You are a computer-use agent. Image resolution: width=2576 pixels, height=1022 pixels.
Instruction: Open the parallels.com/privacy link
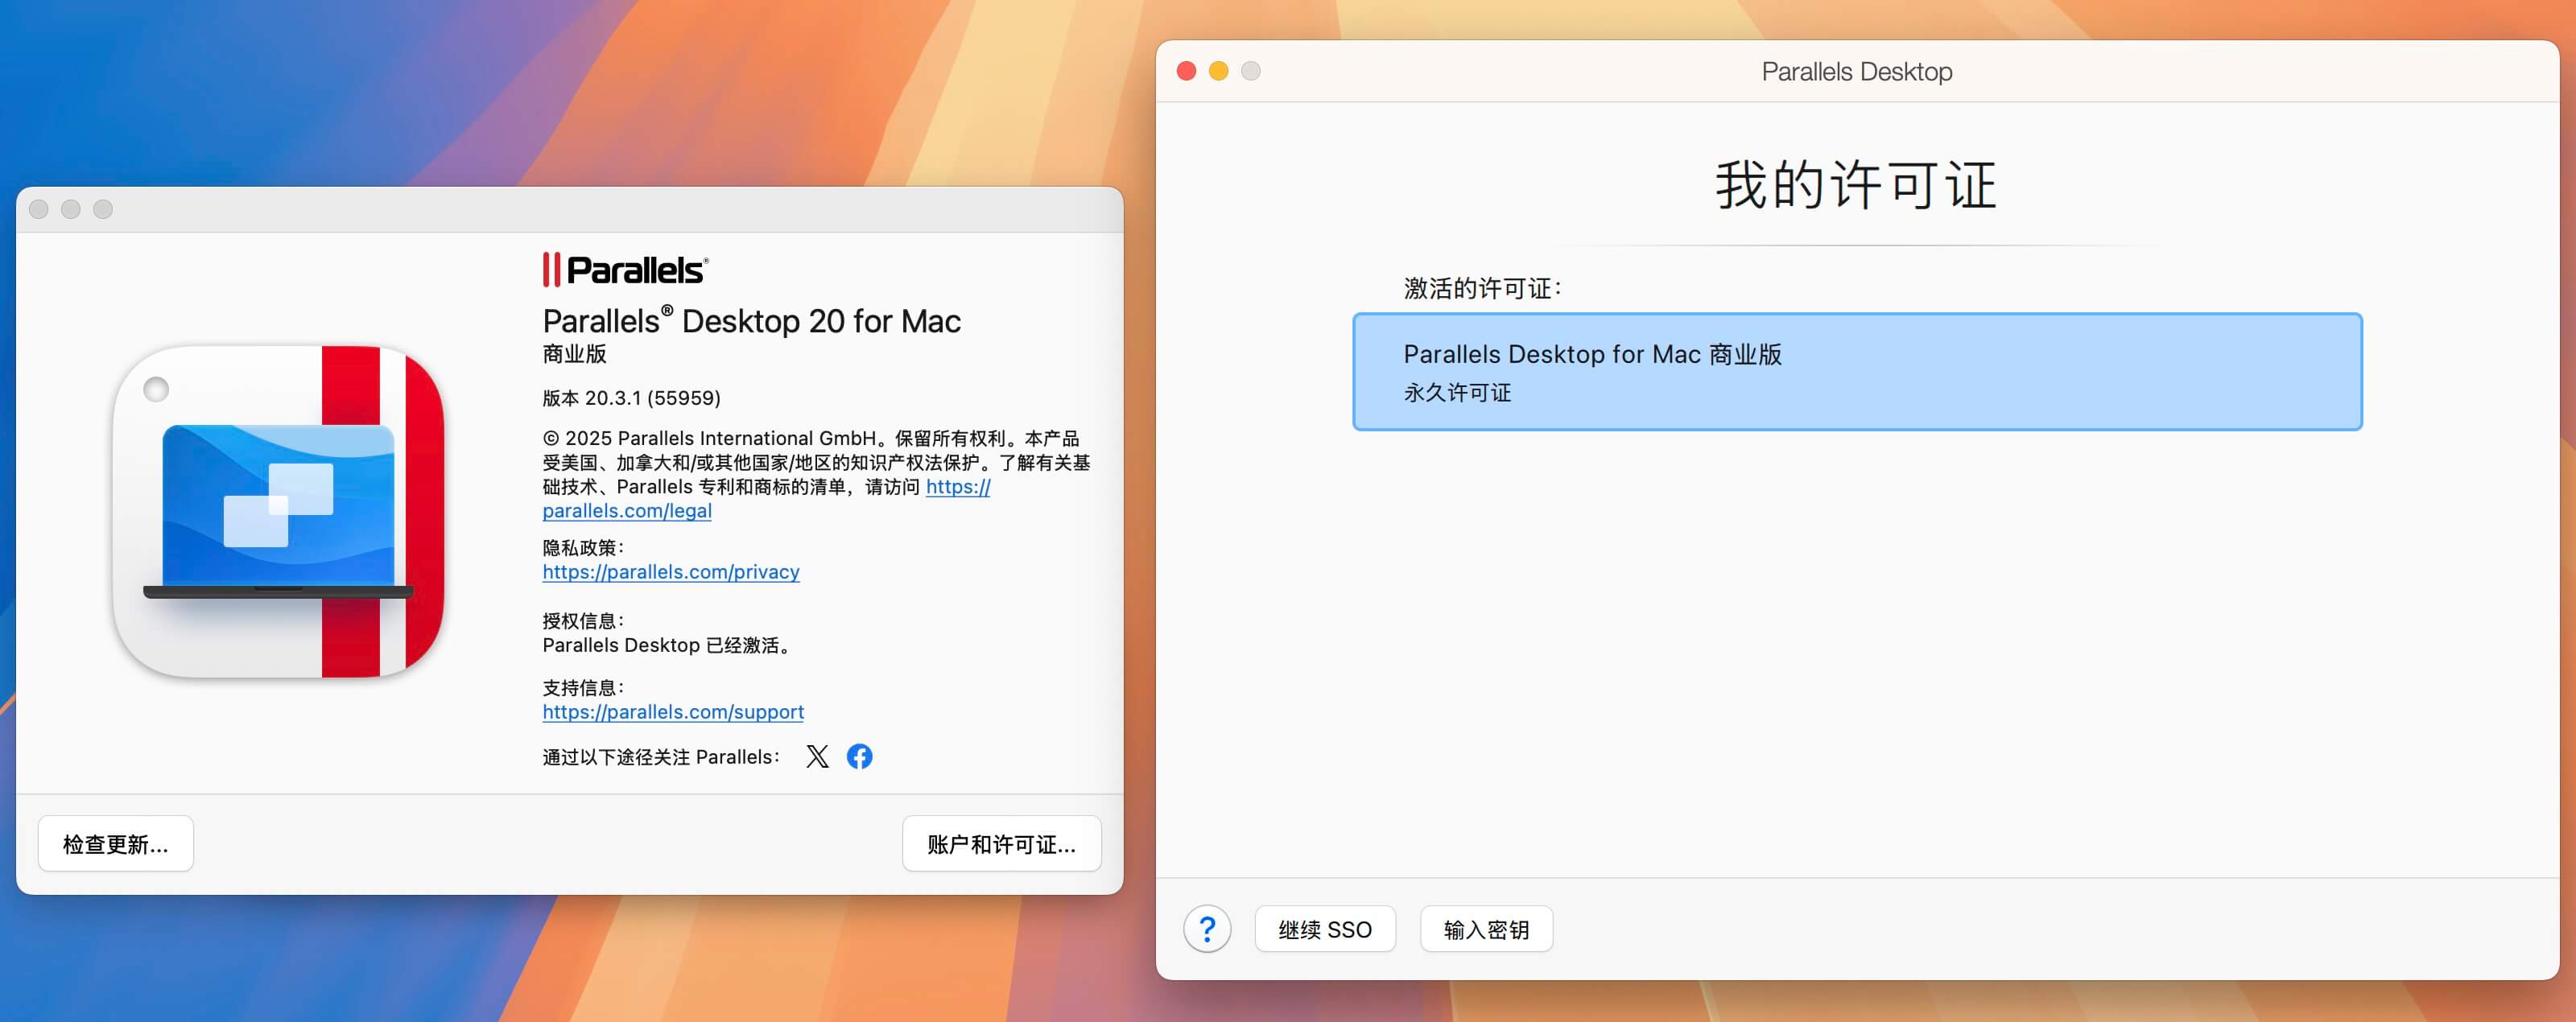pos(671,572)
